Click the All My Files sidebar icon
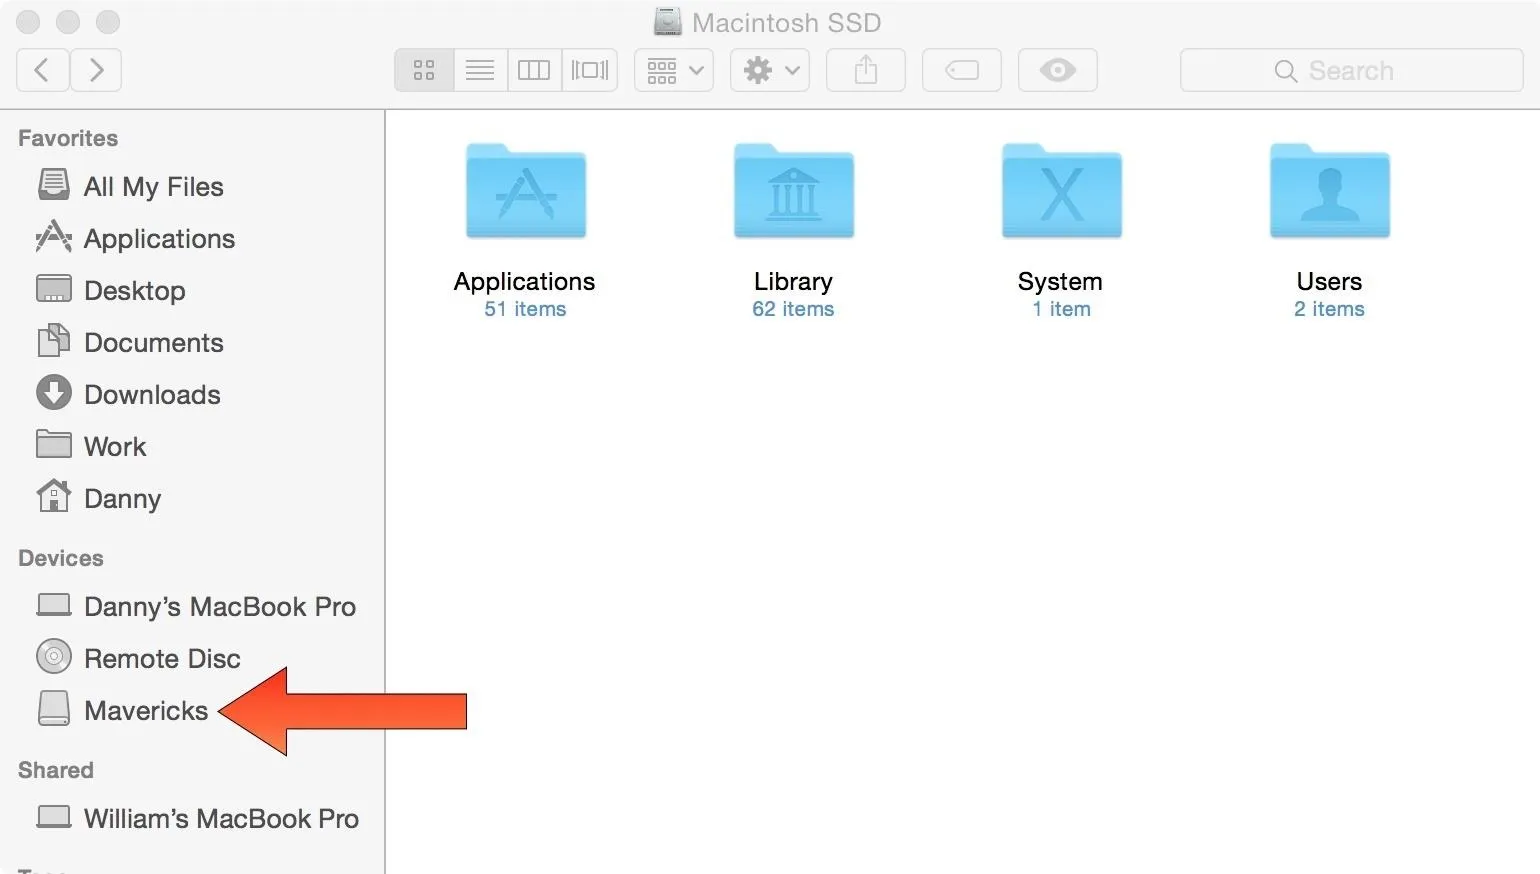The width and height of the screenshot is (1540, 874). 54,185
